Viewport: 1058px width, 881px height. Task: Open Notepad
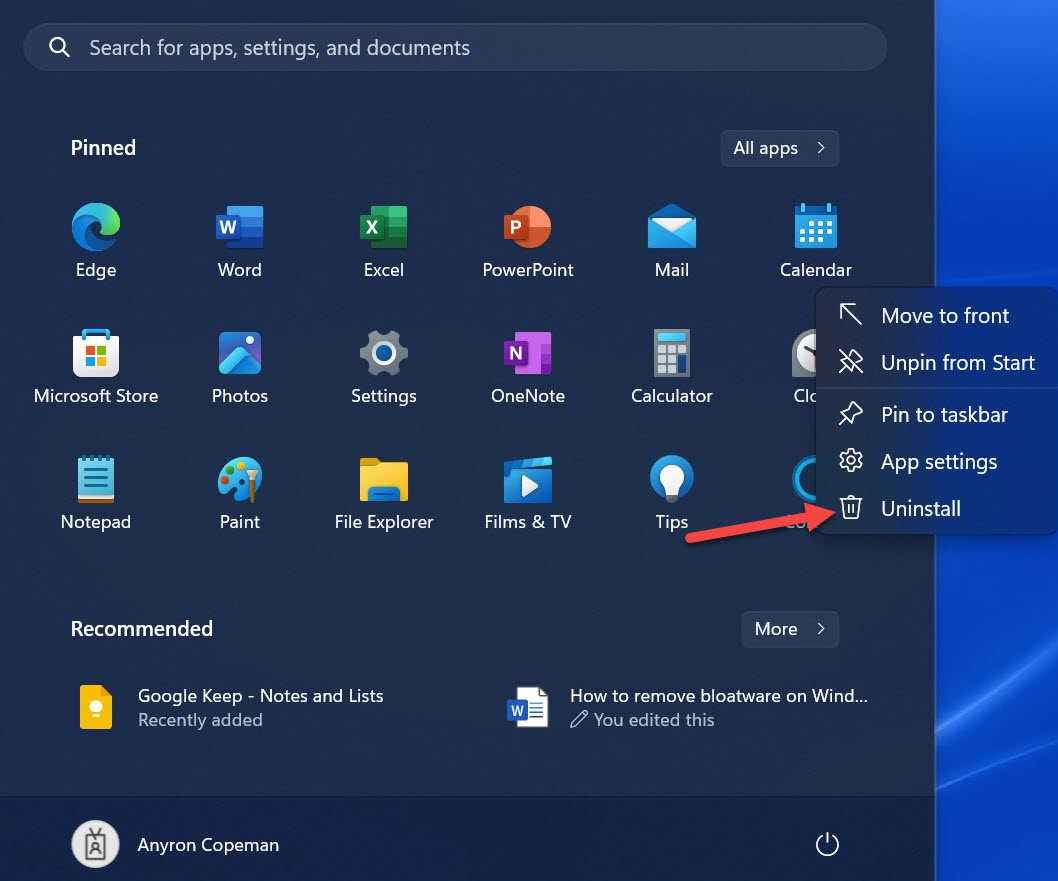pyautogui.click(x=96, y=492)
